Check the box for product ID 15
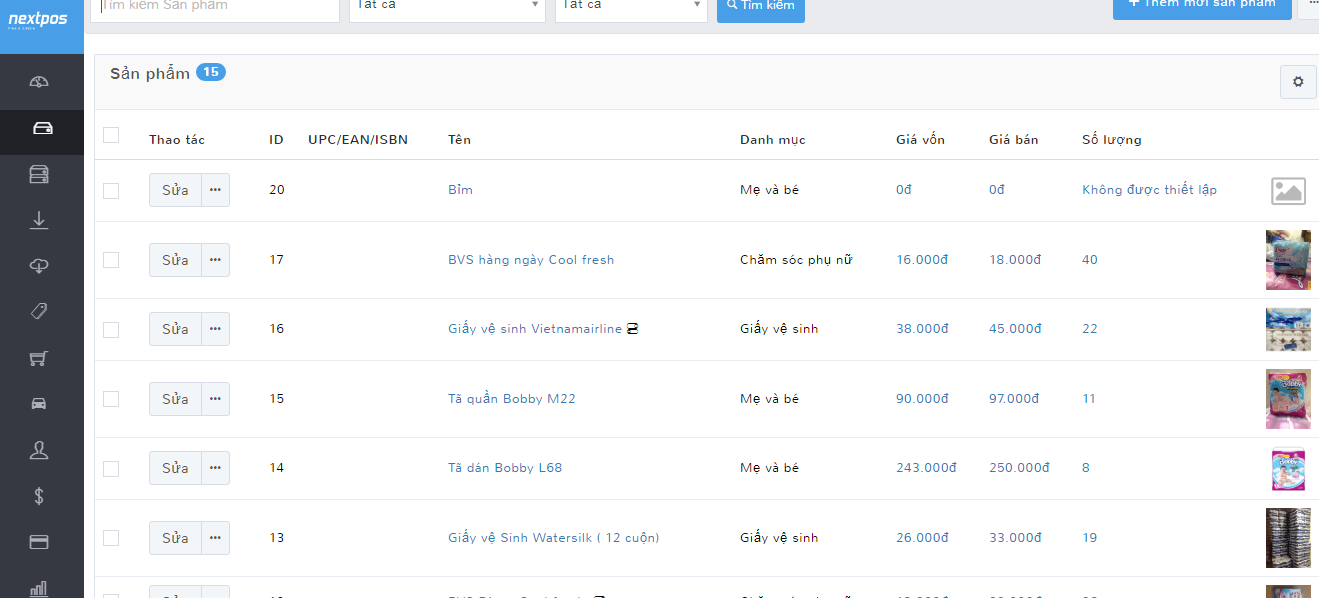The width and height of the screenshot is (1319, 598). (111, 399)
